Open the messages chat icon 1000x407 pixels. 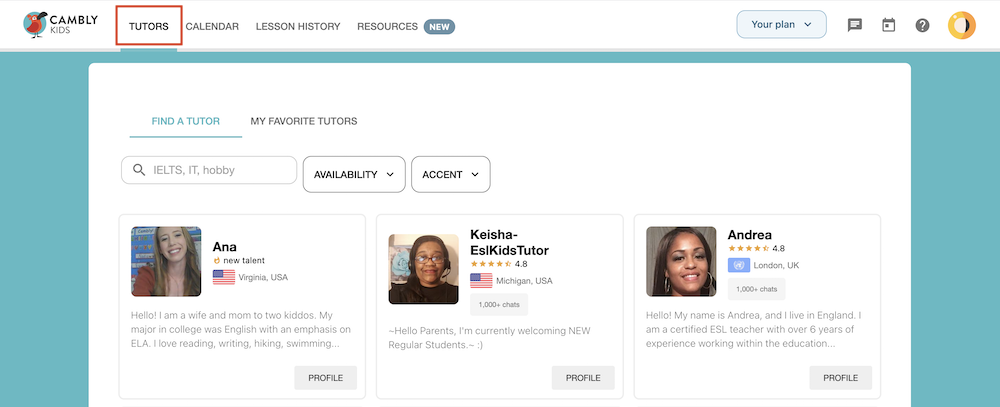click(855, 25)
